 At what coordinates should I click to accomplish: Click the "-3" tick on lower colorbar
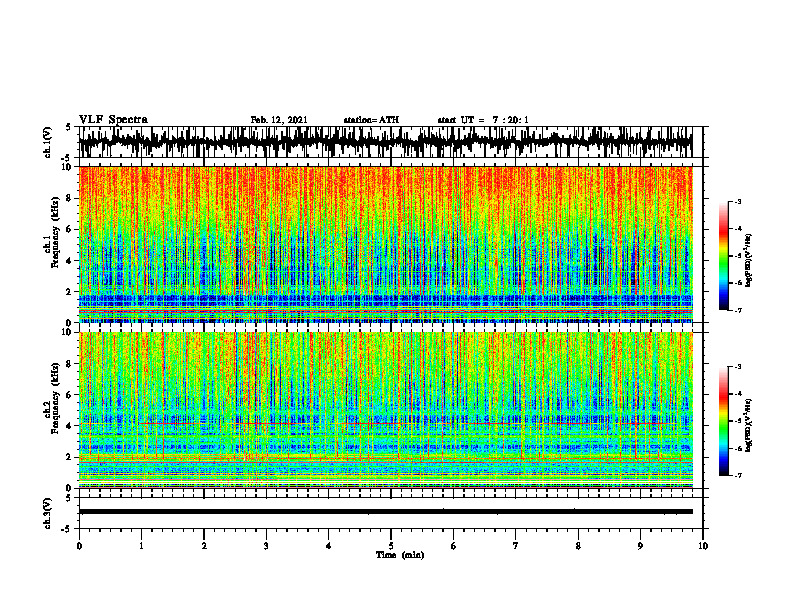coord(737,367)
